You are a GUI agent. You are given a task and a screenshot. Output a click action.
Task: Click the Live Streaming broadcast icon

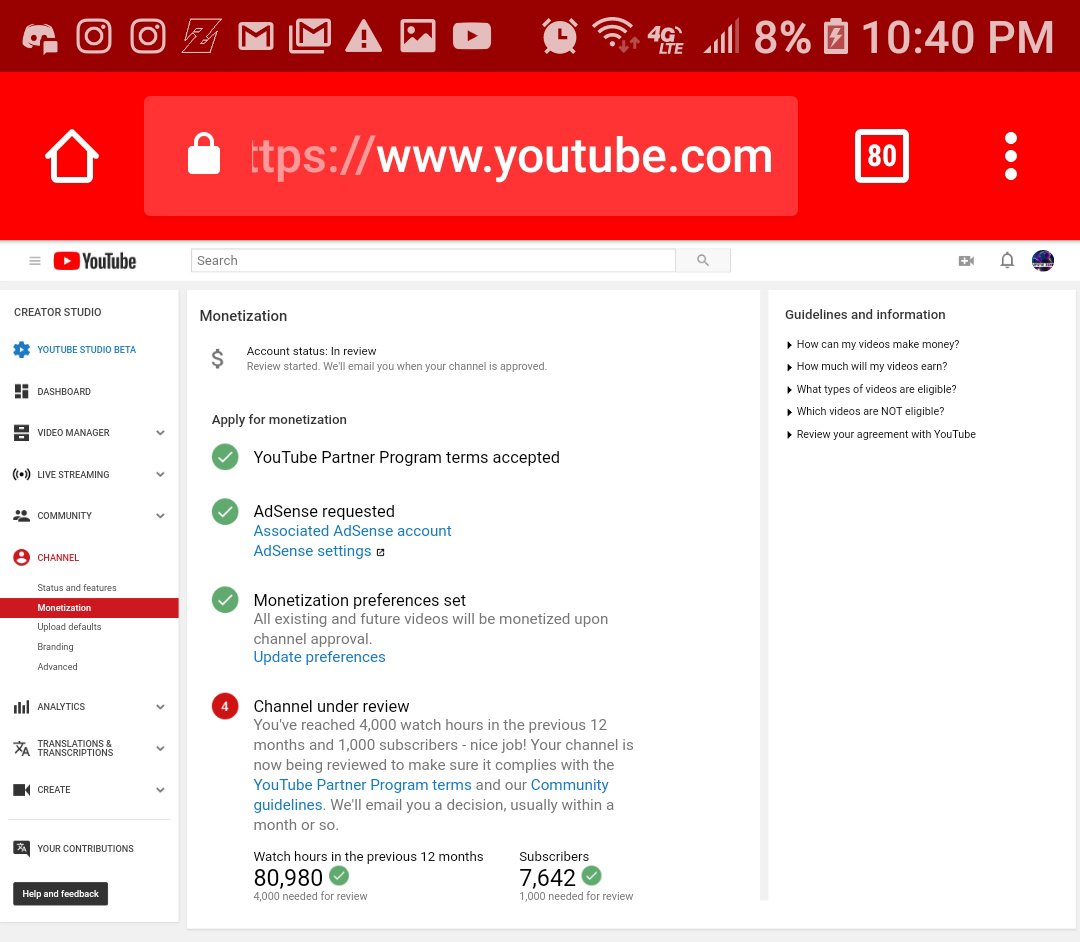(x=21, y=474)
